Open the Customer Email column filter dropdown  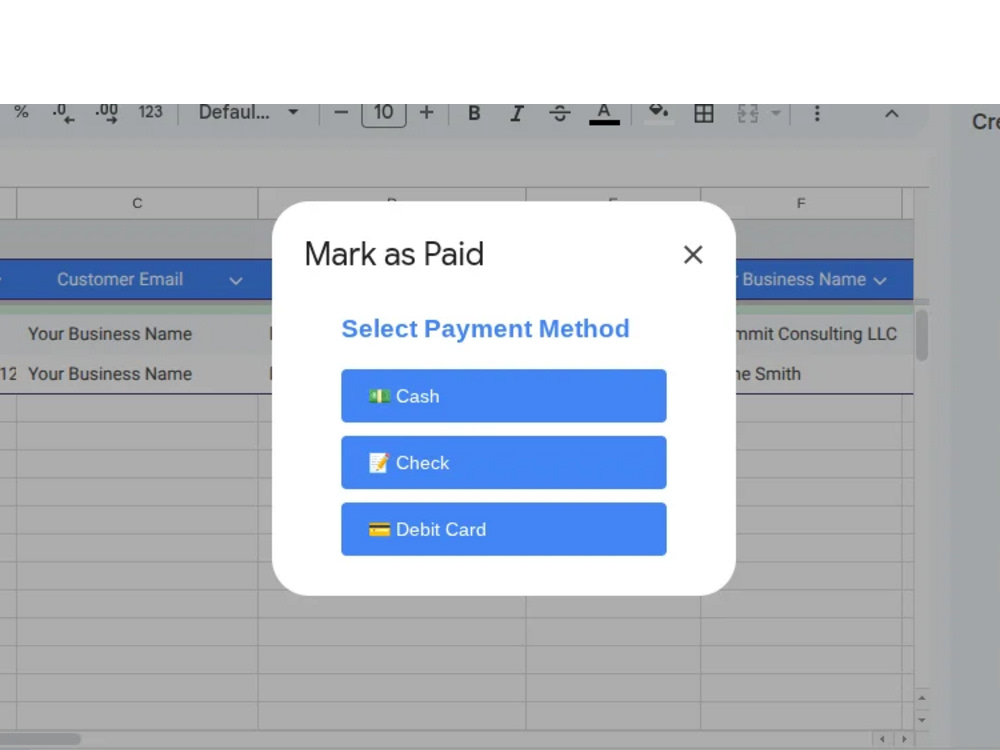click(235, 281)
